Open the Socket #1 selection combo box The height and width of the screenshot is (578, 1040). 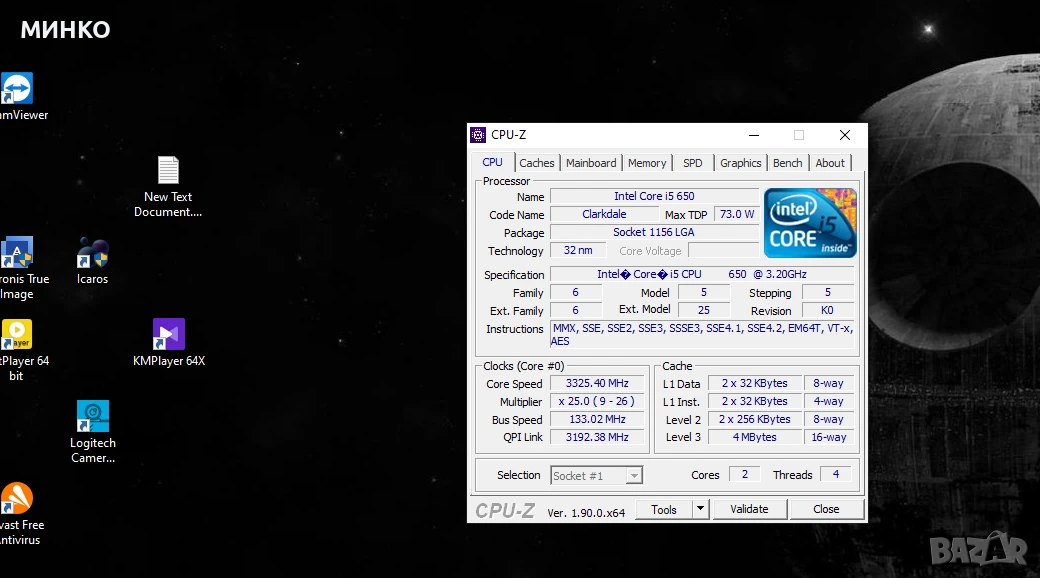click(x=596, y=476)
